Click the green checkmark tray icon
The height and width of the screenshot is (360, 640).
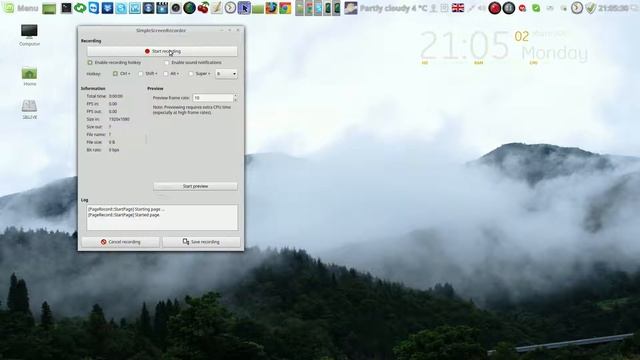click(536, 8)
